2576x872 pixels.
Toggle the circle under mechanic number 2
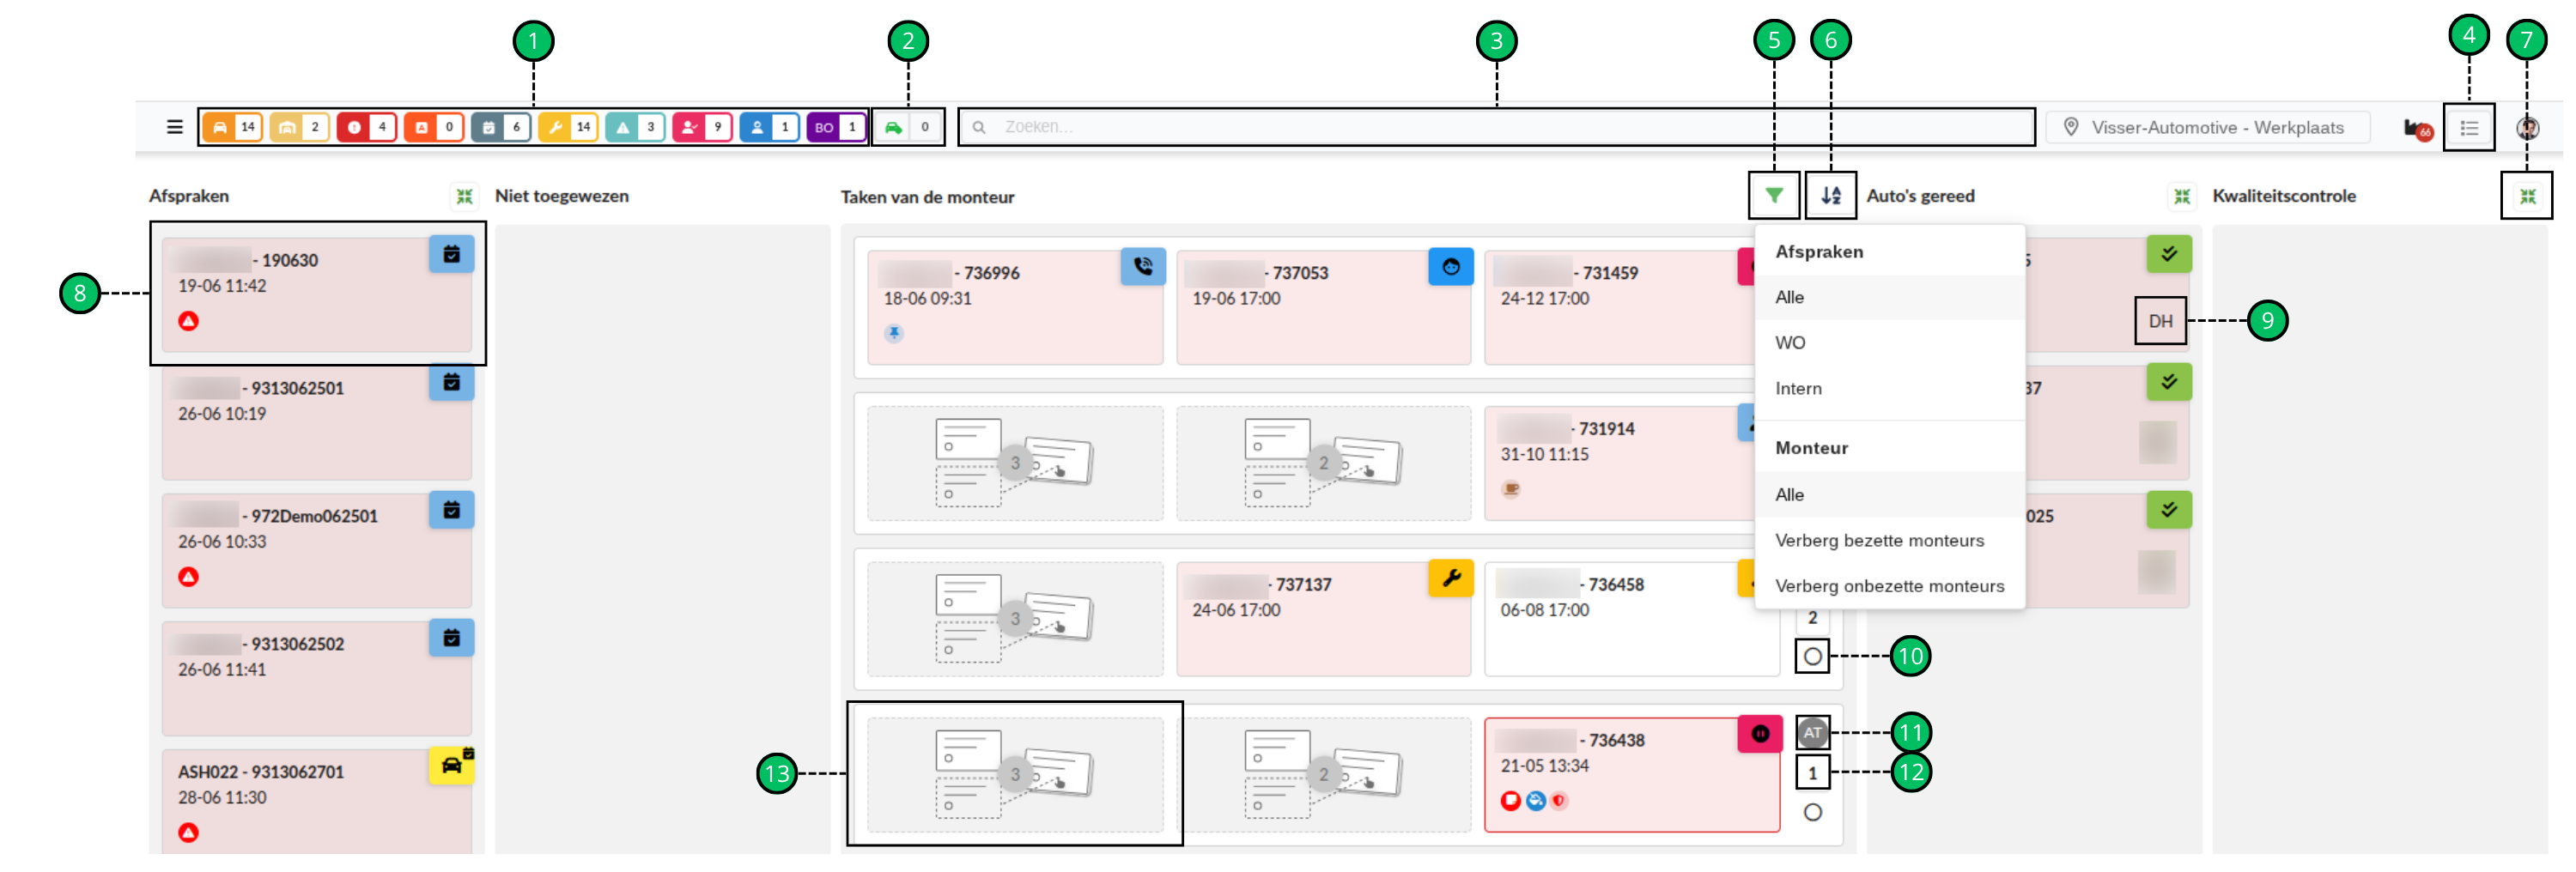click(1812, 657)
